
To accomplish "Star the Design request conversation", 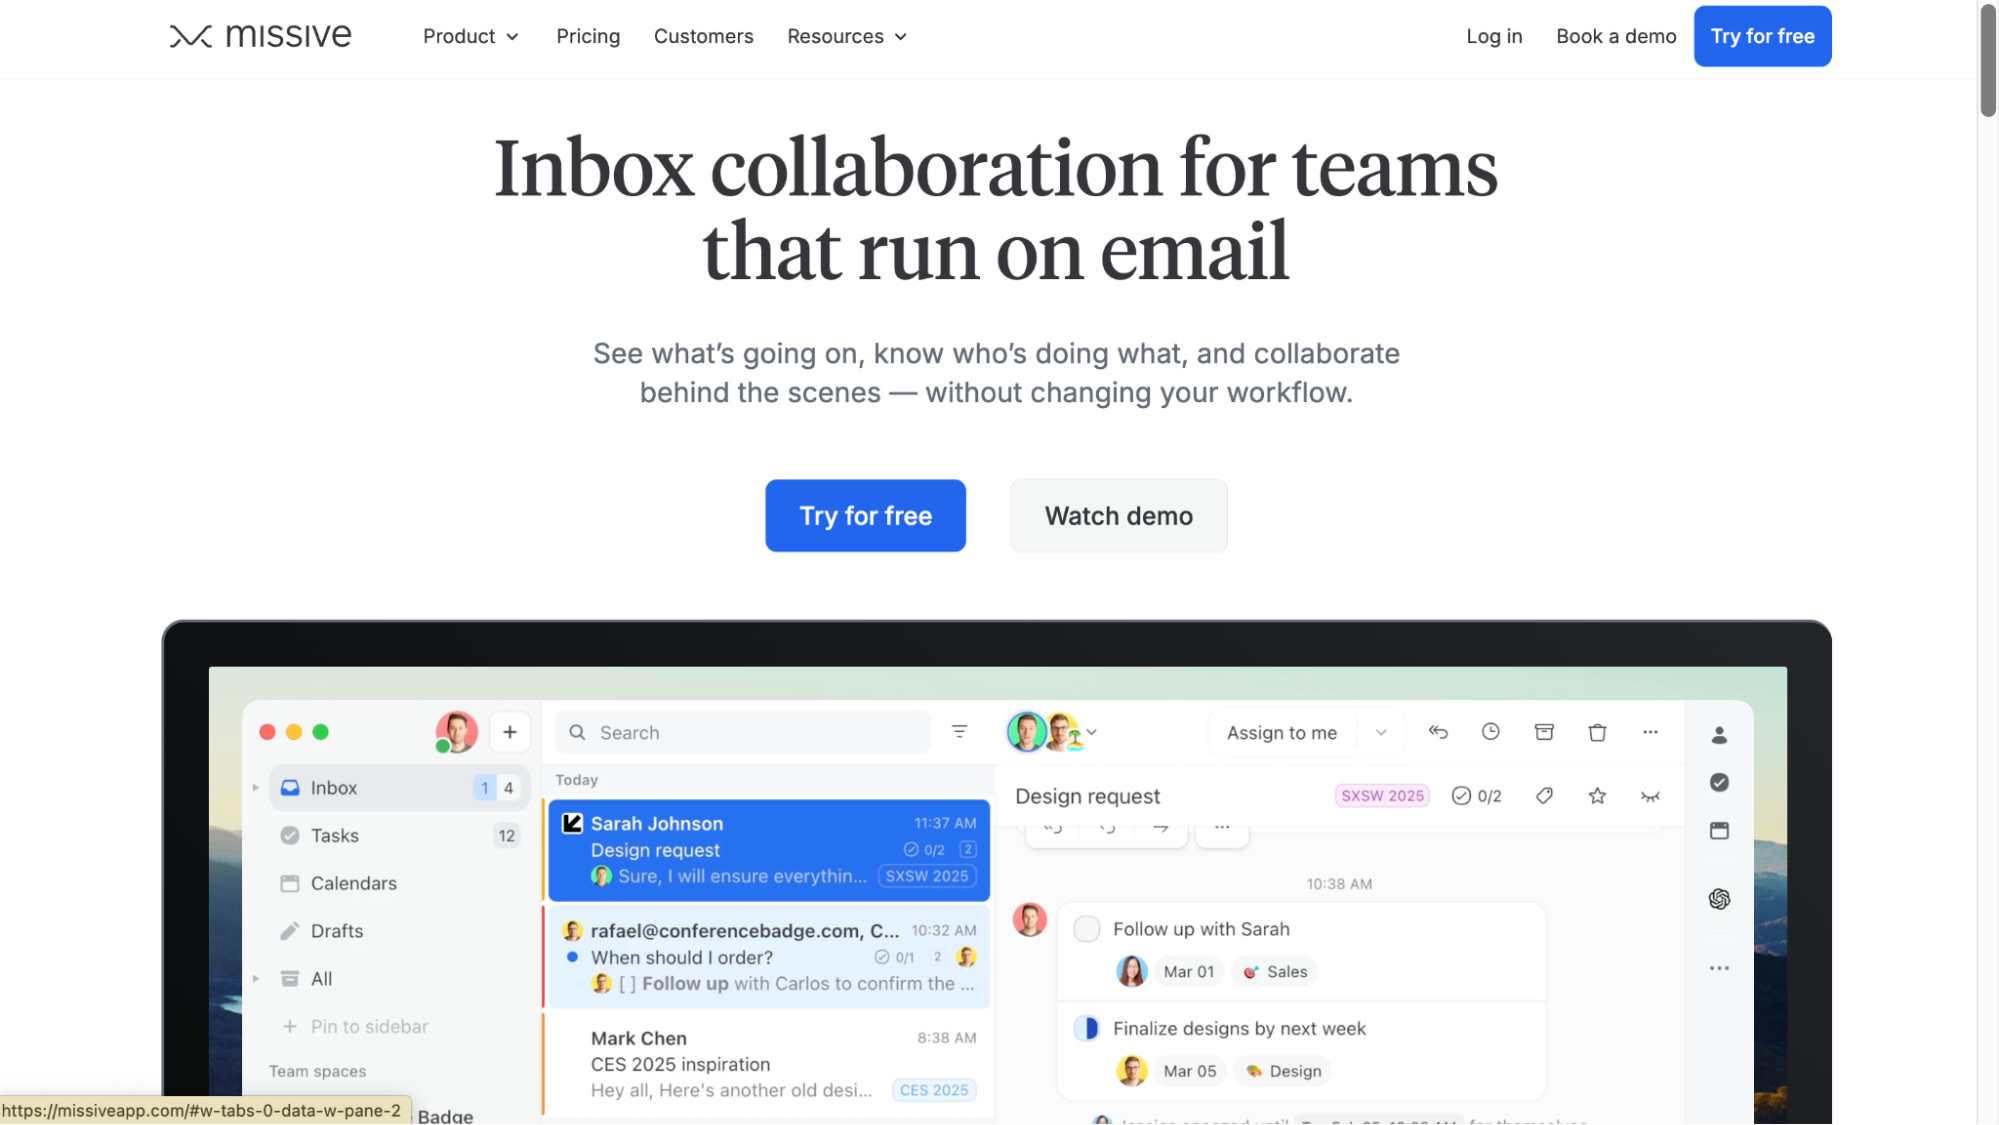I will 1597,796.
